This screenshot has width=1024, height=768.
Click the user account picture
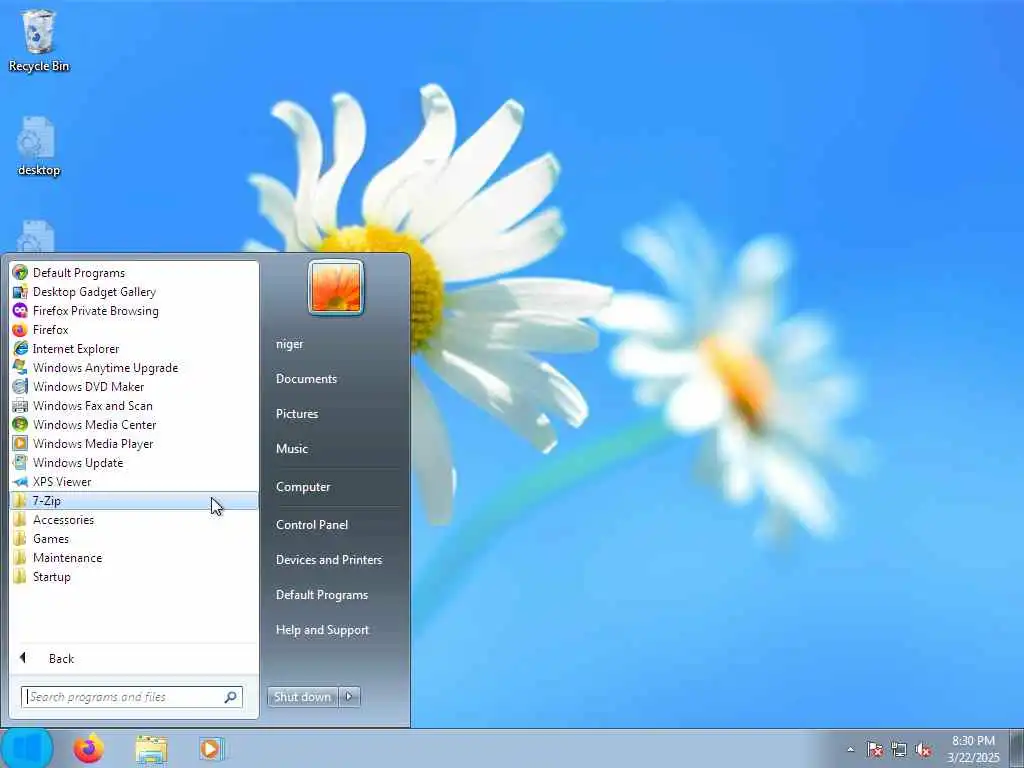[336, 287]
